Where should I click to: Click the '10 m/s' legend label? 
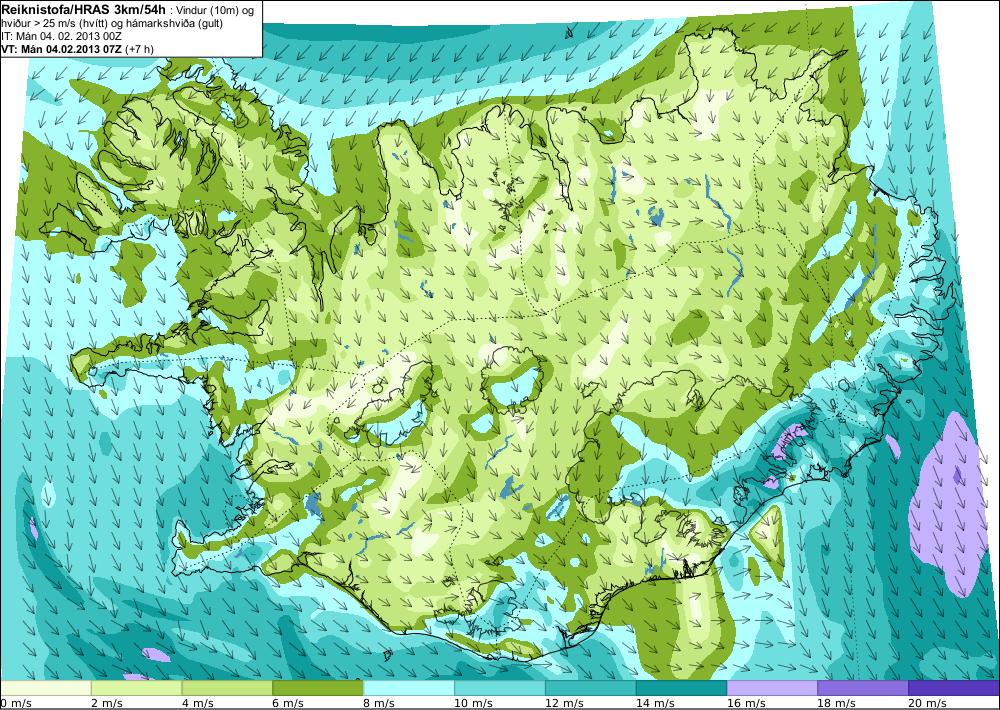coord(473,703)
